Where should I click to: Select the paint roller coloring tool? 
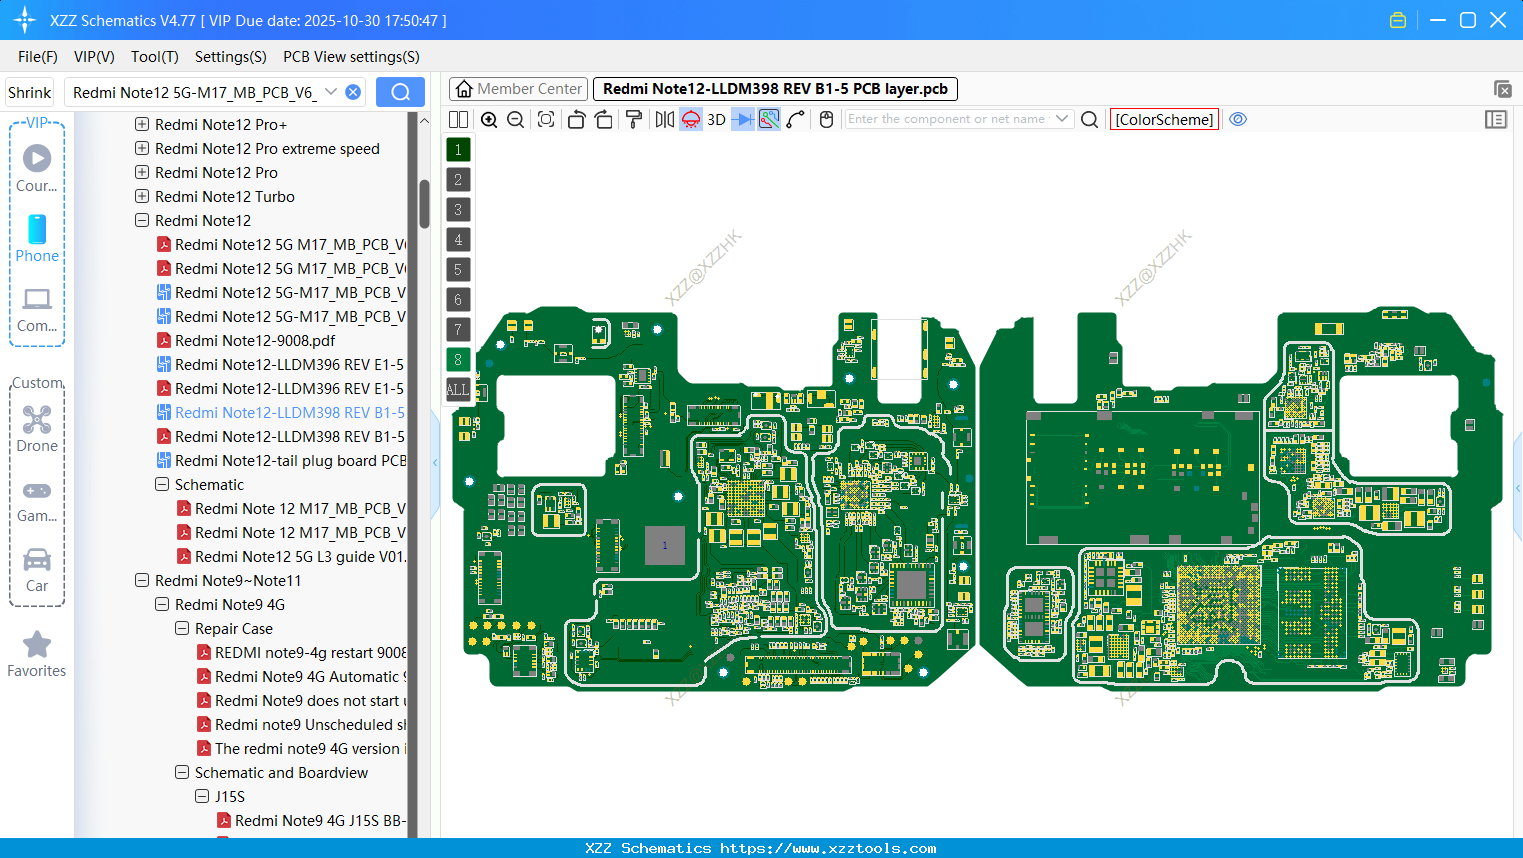pyautogui.click(x=633, y=119)
